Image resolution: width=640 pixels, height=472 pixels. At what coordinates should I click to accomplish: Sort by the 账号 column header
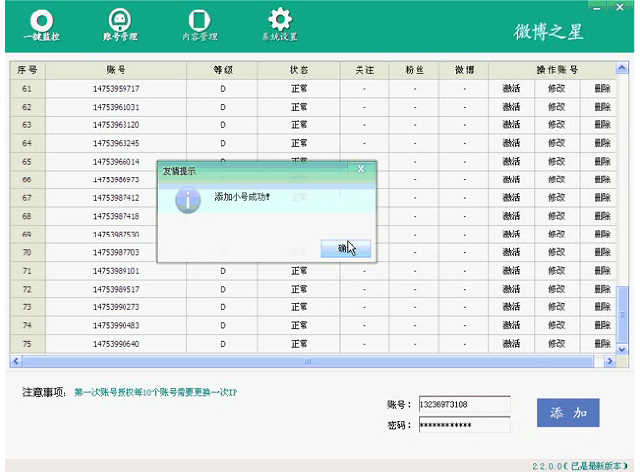pyautogui.click(x=116, y=70)
